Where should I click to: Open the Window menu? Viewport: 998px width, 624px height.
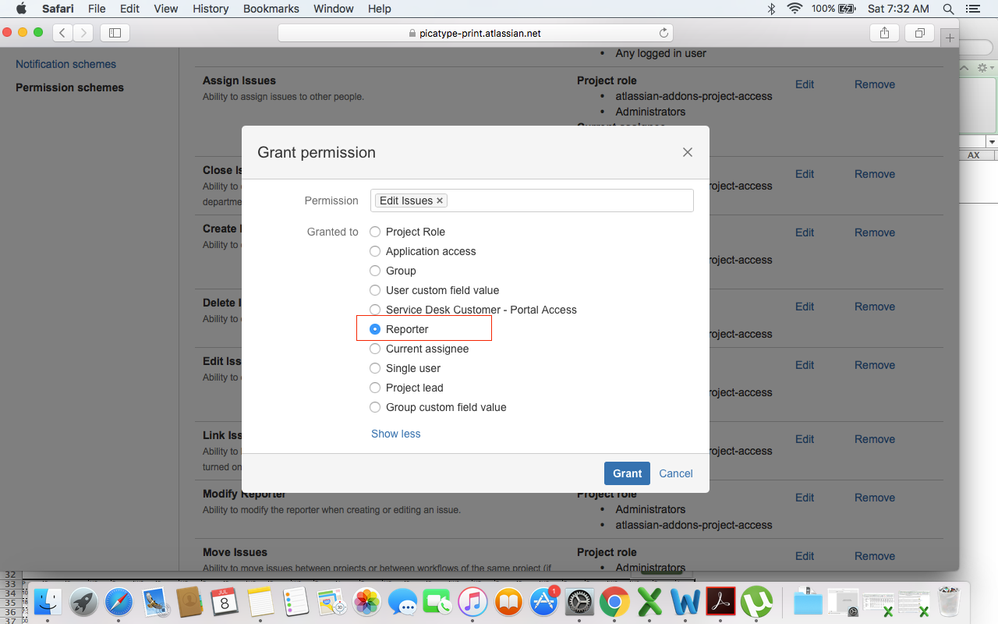click(x=334, y=9)
